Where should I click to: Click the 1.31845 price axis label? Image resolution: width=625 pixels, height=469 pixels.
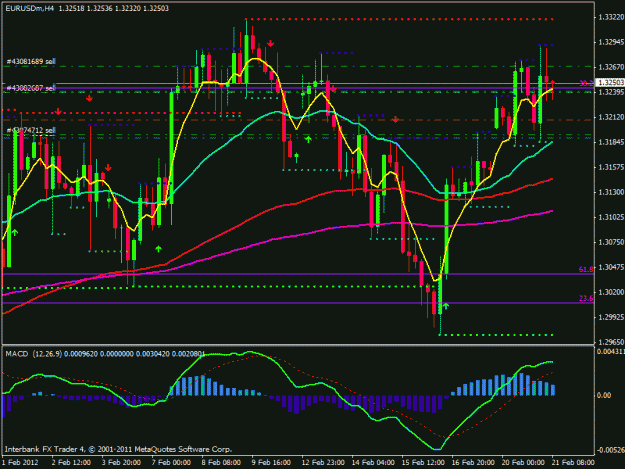611,142
